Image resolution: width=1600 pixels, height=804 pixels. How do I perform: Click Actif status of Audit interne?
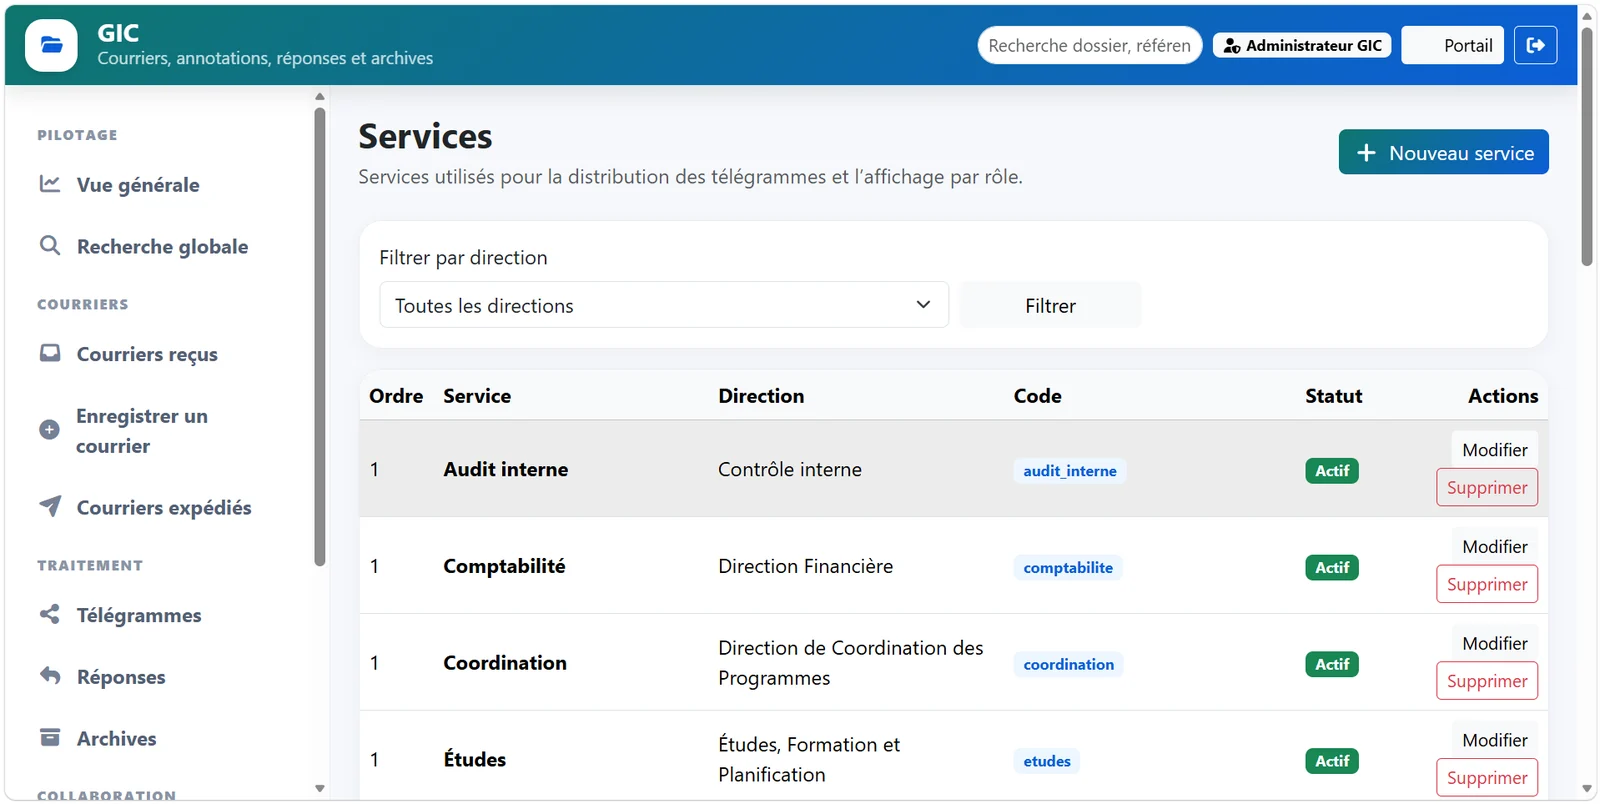click(x=1331, y=471)
